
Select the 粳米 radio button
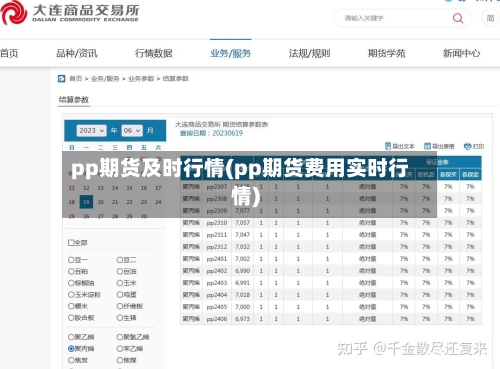(71, 306)
